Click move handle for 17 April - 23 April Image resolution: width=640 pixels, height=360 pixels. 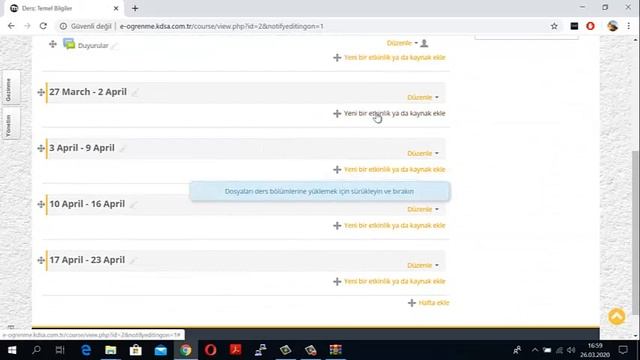(41, 260)
